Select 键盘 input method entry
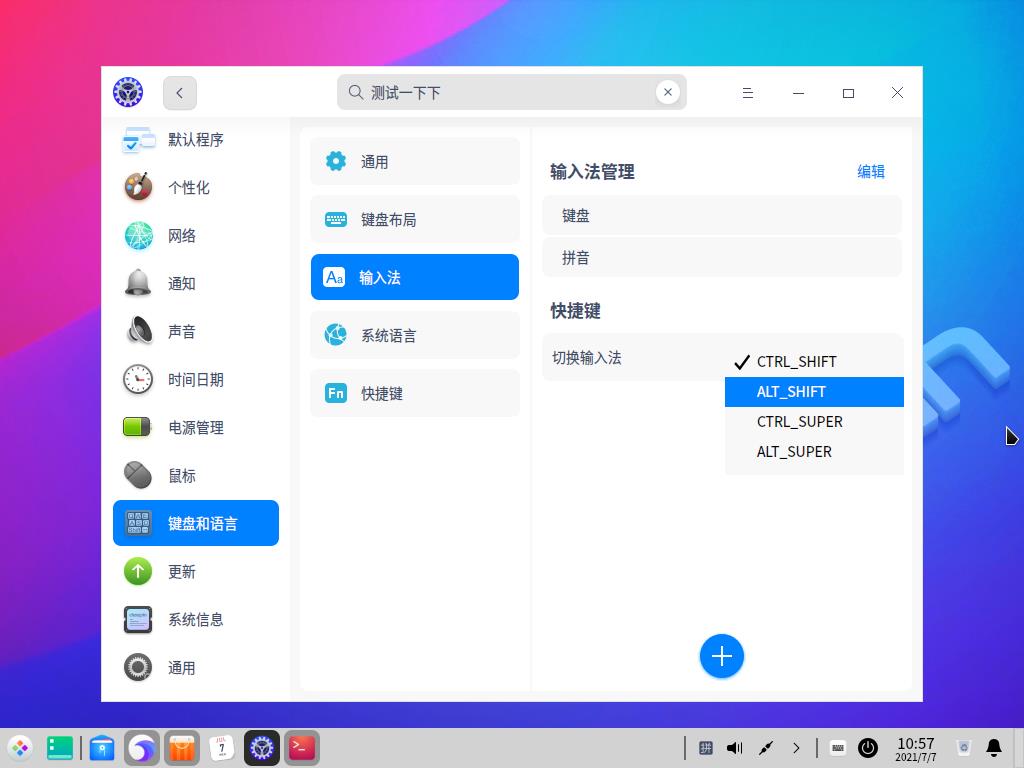The width and height of the screenshot is (1024, 768). (x=722, y=216)
